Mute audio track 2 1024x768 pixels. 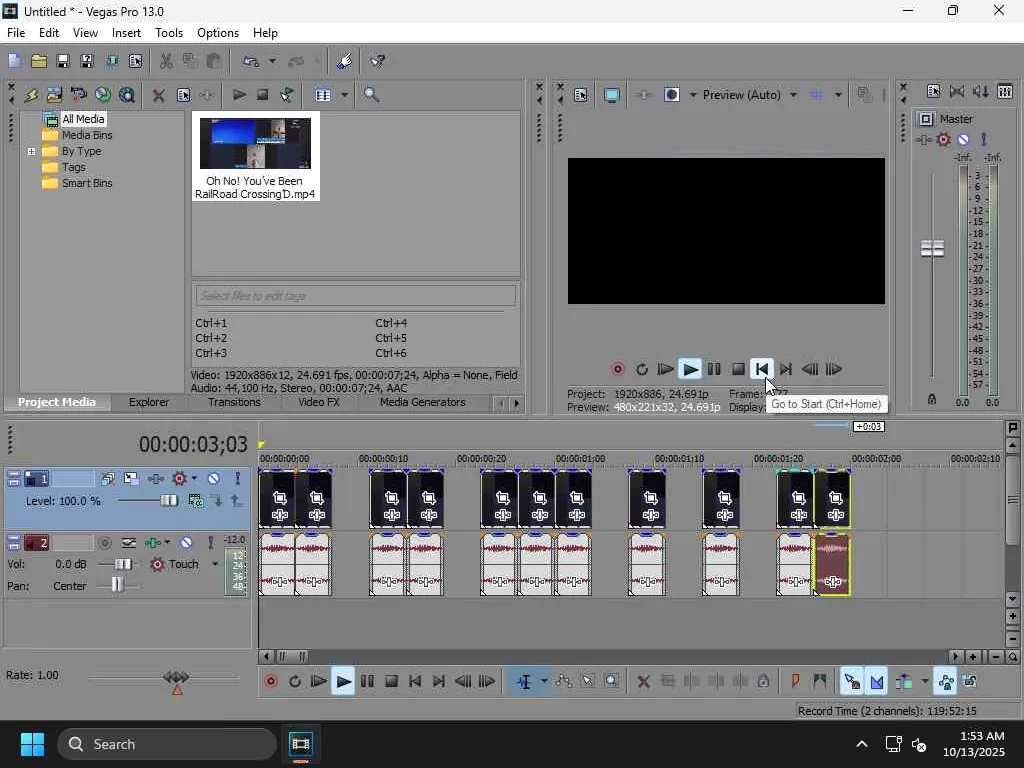[x=186, y=543]
